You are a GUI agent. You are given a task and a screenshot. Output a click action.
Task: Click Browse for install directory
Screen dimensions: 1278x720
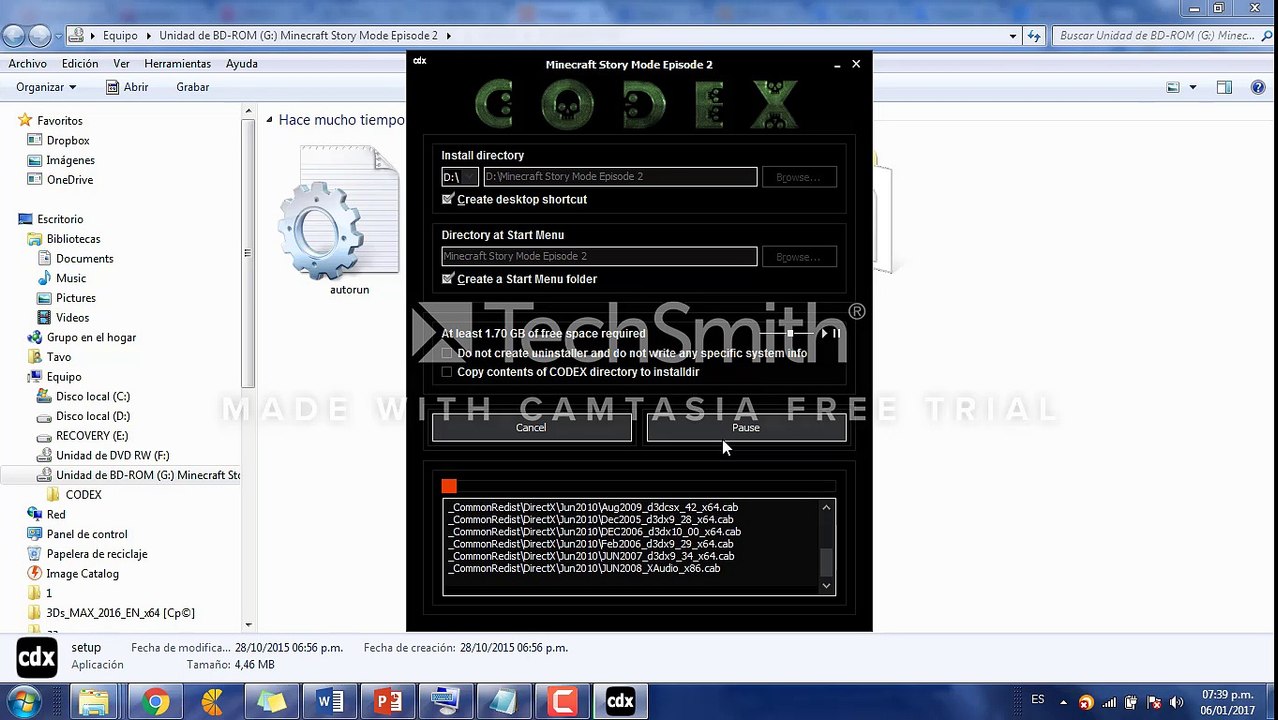coord(799,177)
